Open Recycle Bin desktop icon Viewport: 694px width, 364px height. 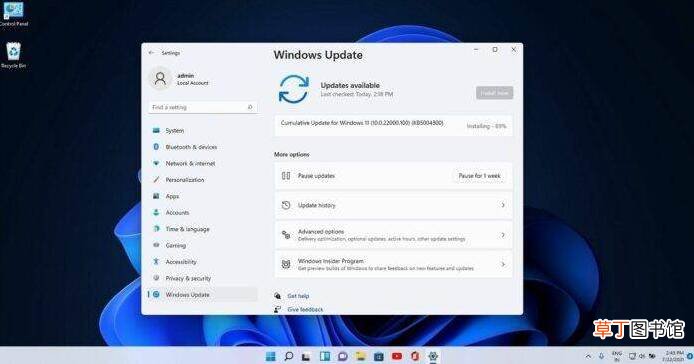(14, 55)
